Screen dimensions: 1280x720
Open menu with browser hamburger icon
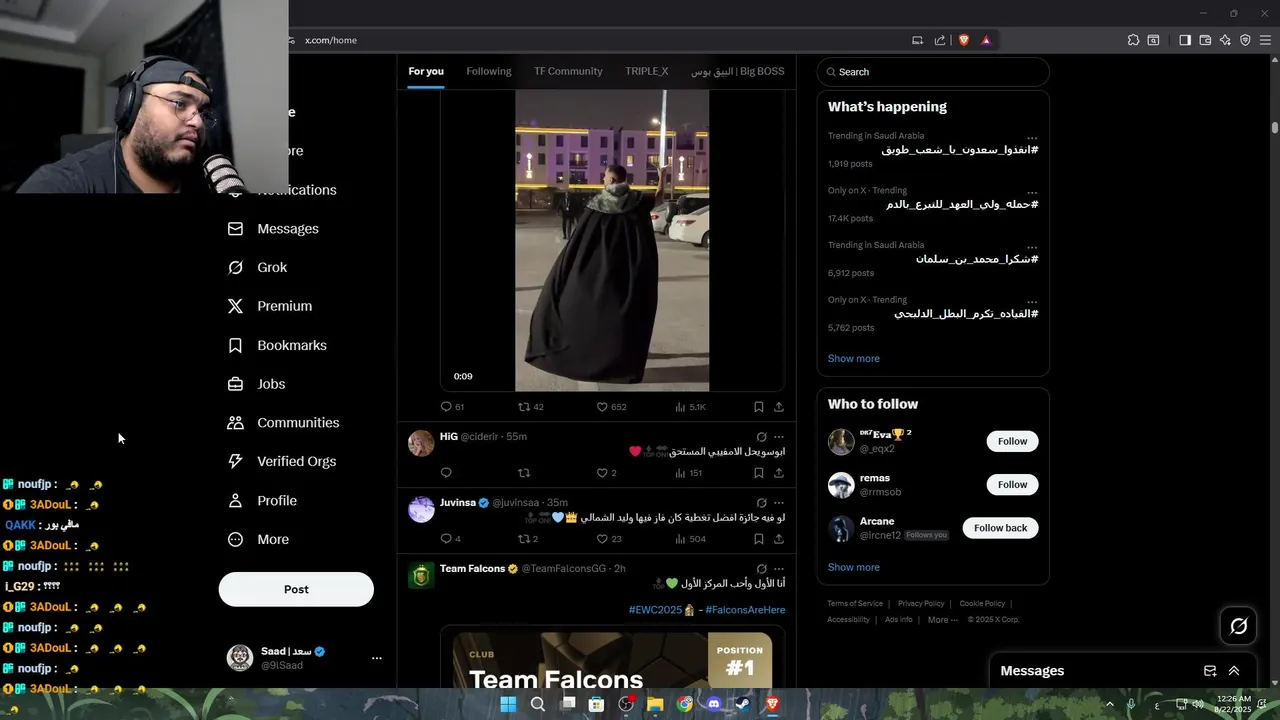[x=1265, y=40]
